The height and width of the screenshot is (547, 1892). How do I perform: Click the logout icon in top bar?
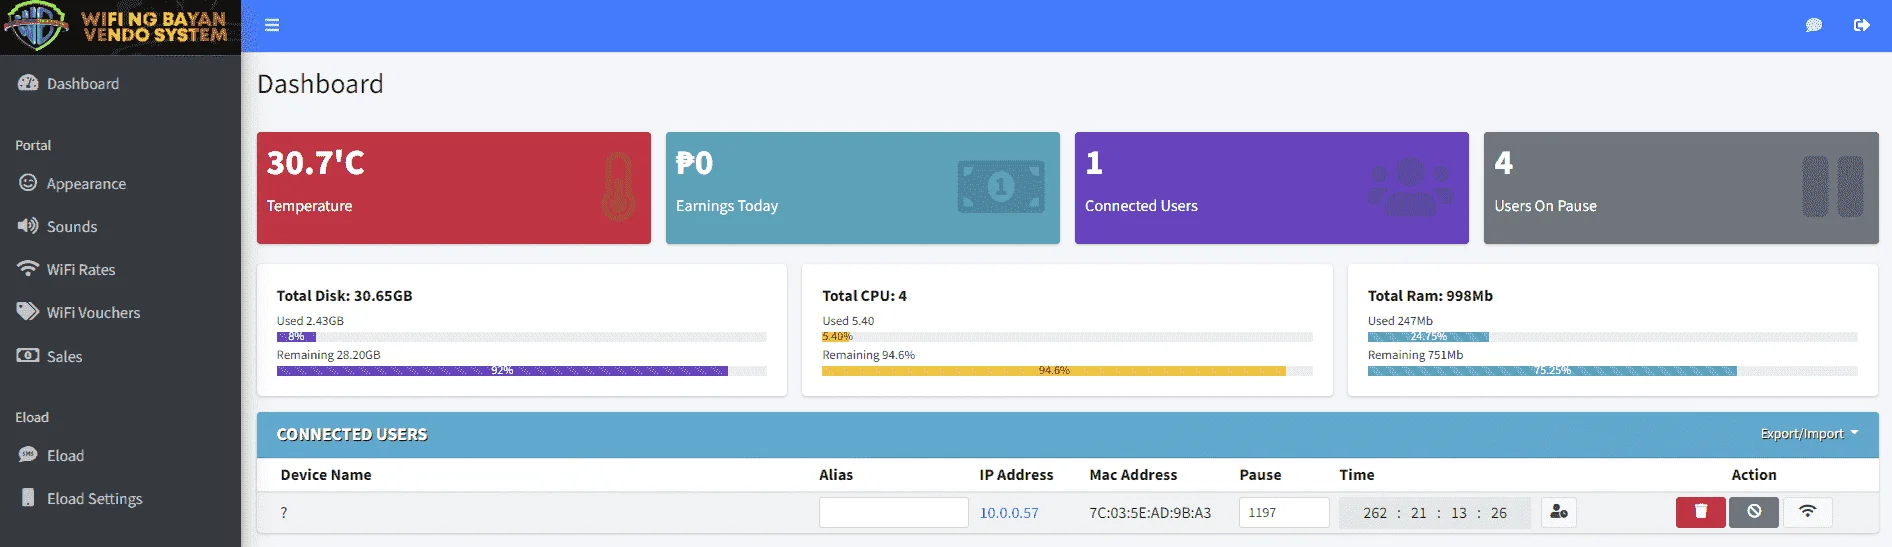click(x=1861, y=25)
